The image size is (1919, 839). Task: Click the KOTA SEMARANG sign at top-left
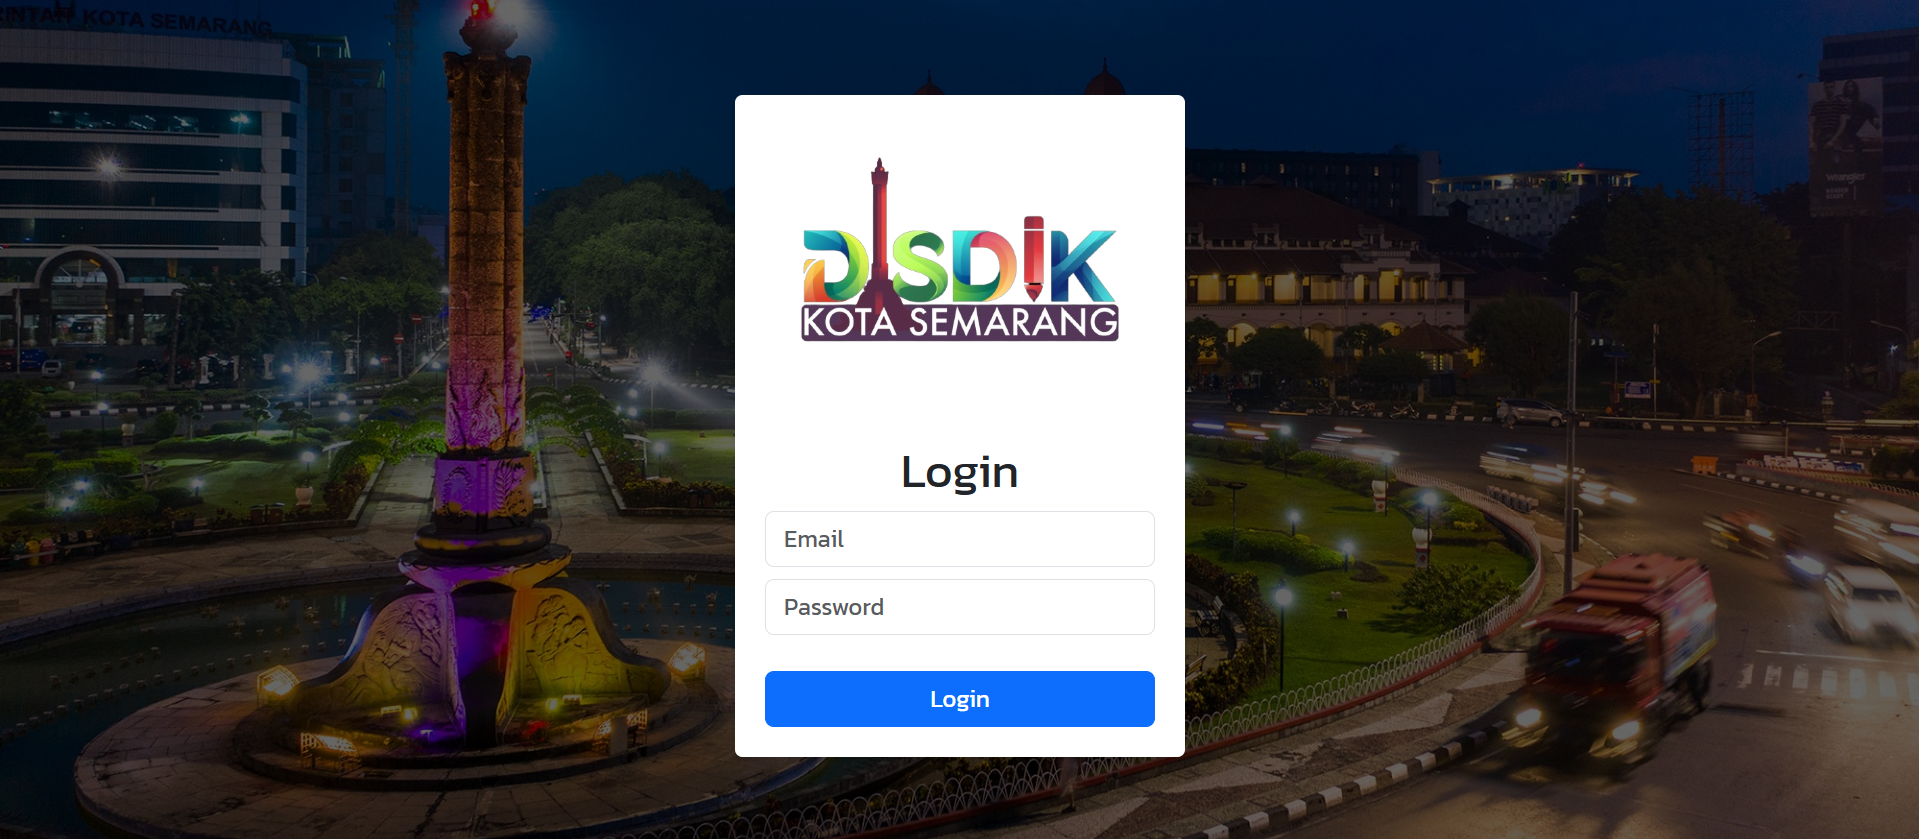135,18
